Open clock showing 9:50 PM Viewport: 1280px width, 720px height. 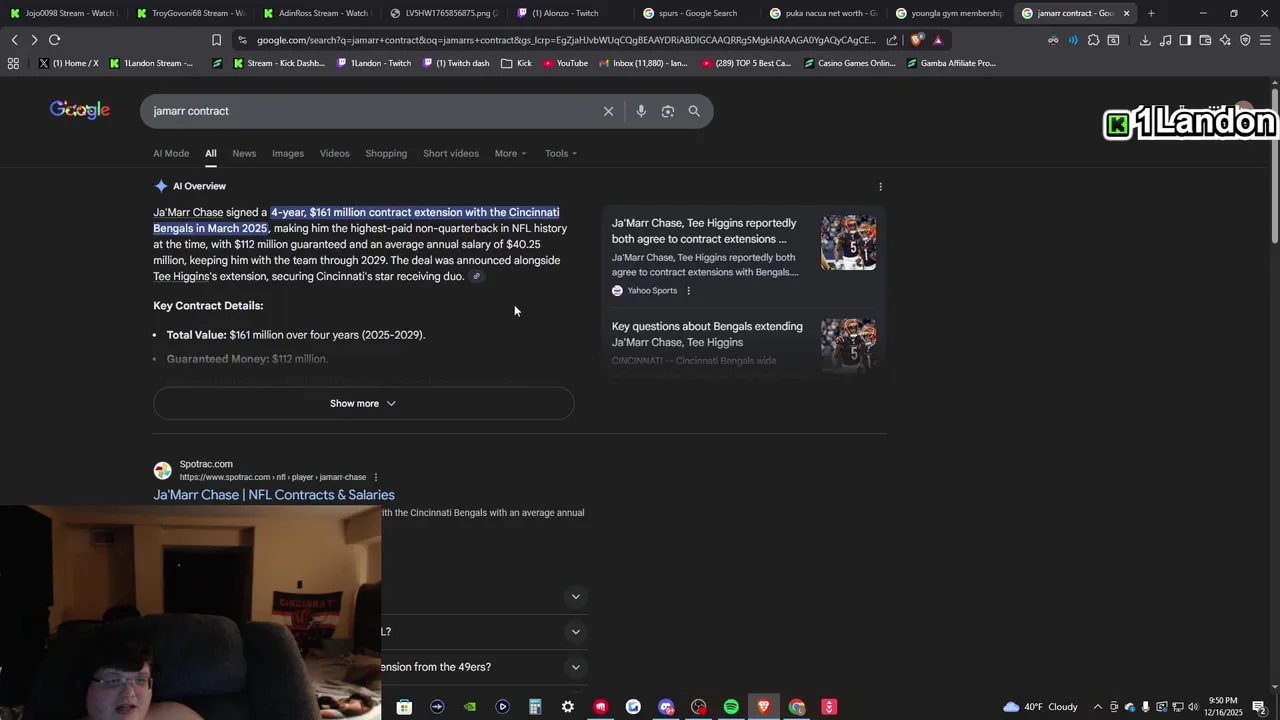coord(1224,707)
